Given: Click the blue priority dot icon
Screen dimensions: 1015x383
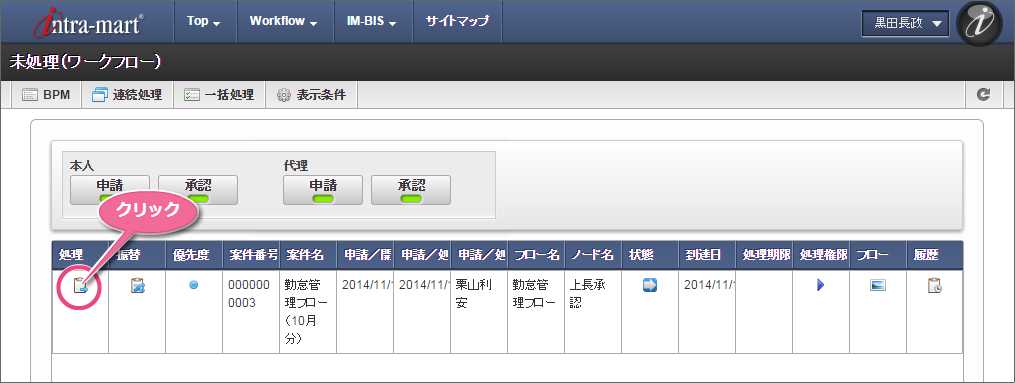Looking at the screenshot, I should click(x=194, y=285).
